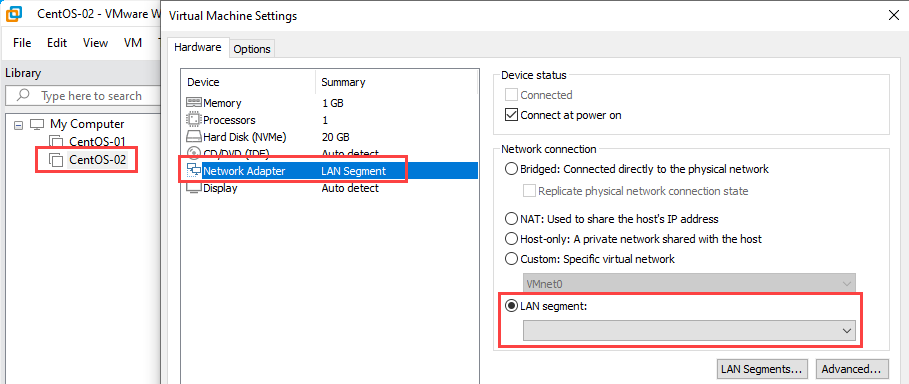
Task: Select the CD/DVD (IDE) row
Action: pos(329,154)
